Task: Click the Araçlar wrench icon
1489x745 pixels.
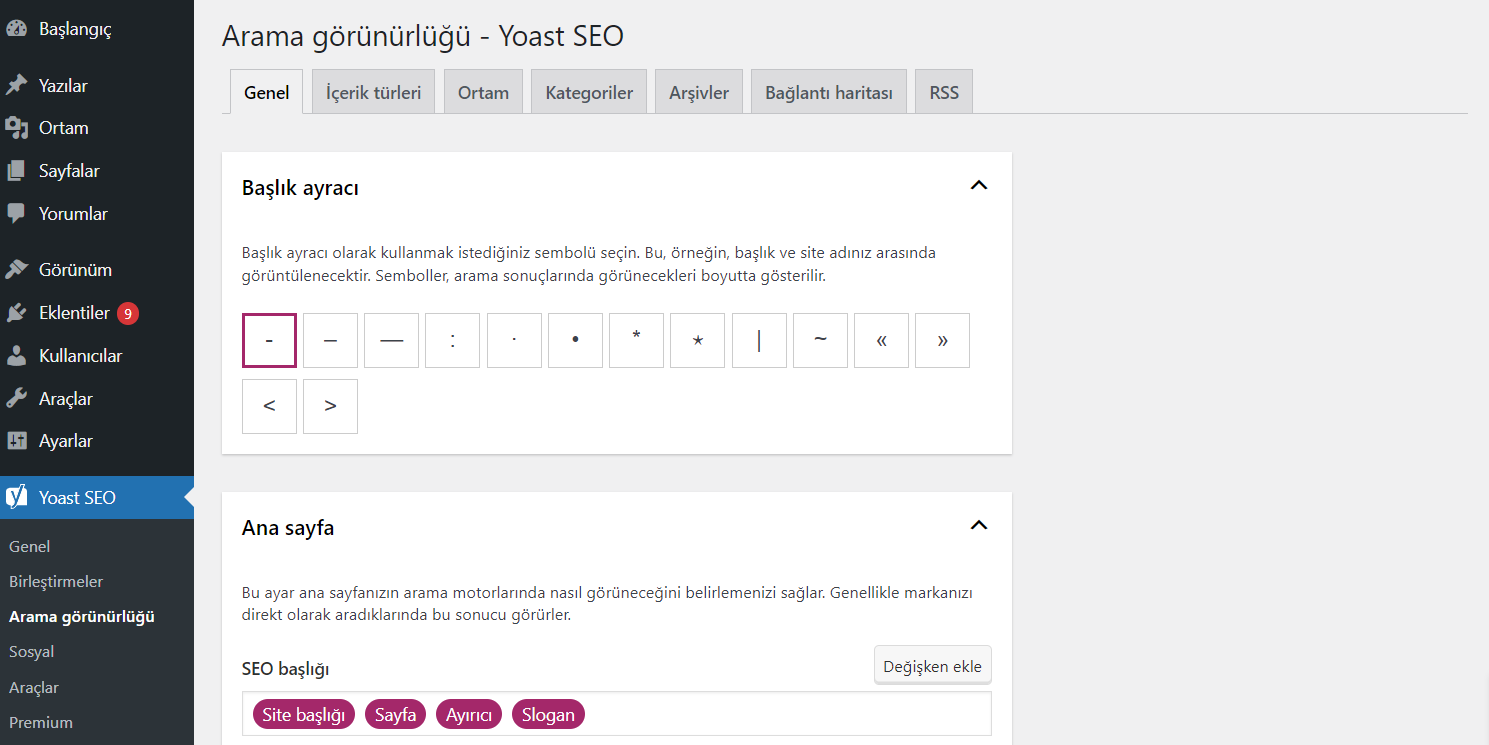Action: click(x=16, y=399)
